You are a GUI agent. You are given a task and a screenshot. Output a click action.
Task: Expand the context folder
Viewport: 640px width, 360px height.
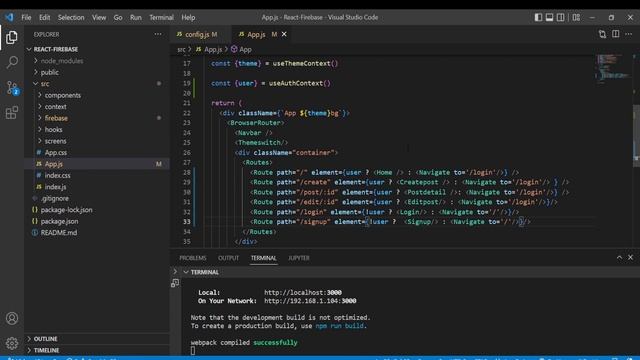97,107
